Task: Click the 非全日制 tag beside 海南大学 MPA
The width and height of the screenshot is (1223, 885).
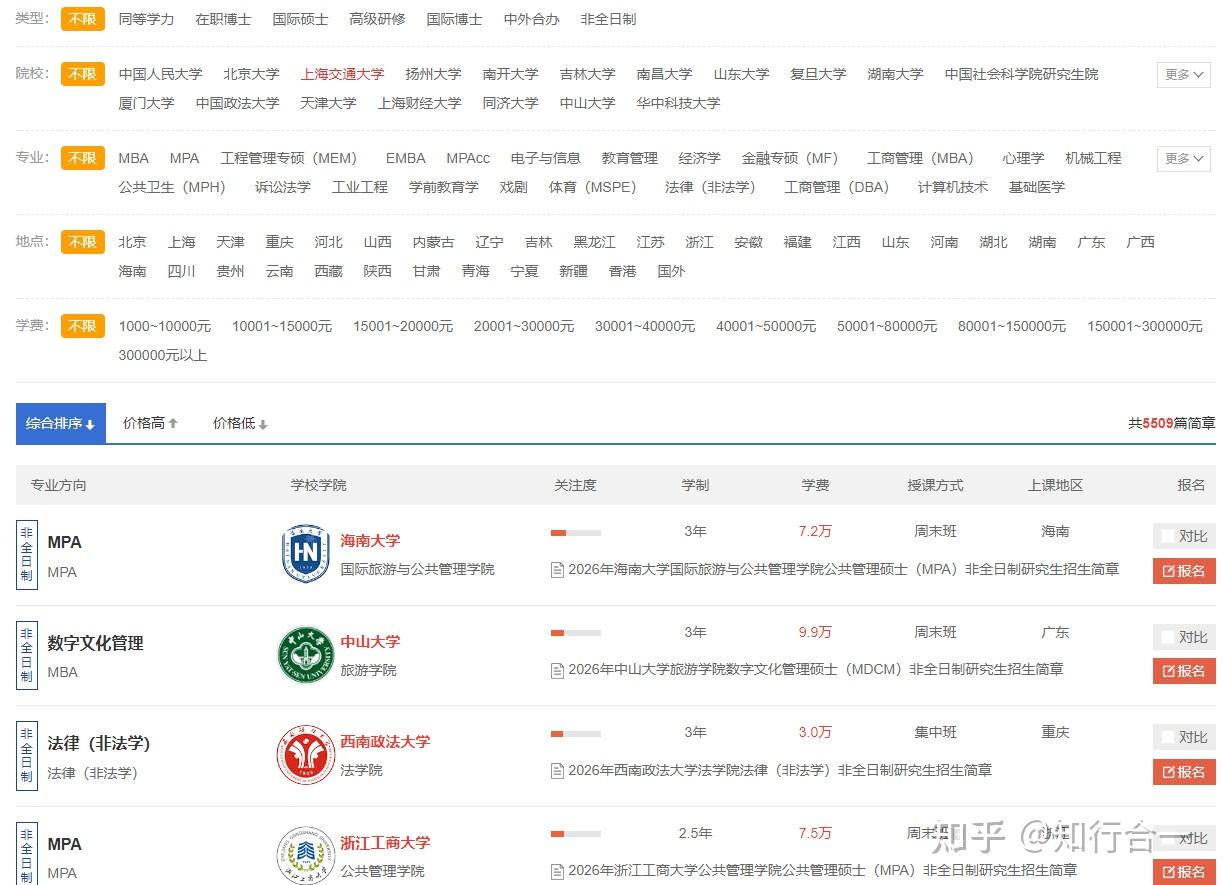Action: [27, 555]
